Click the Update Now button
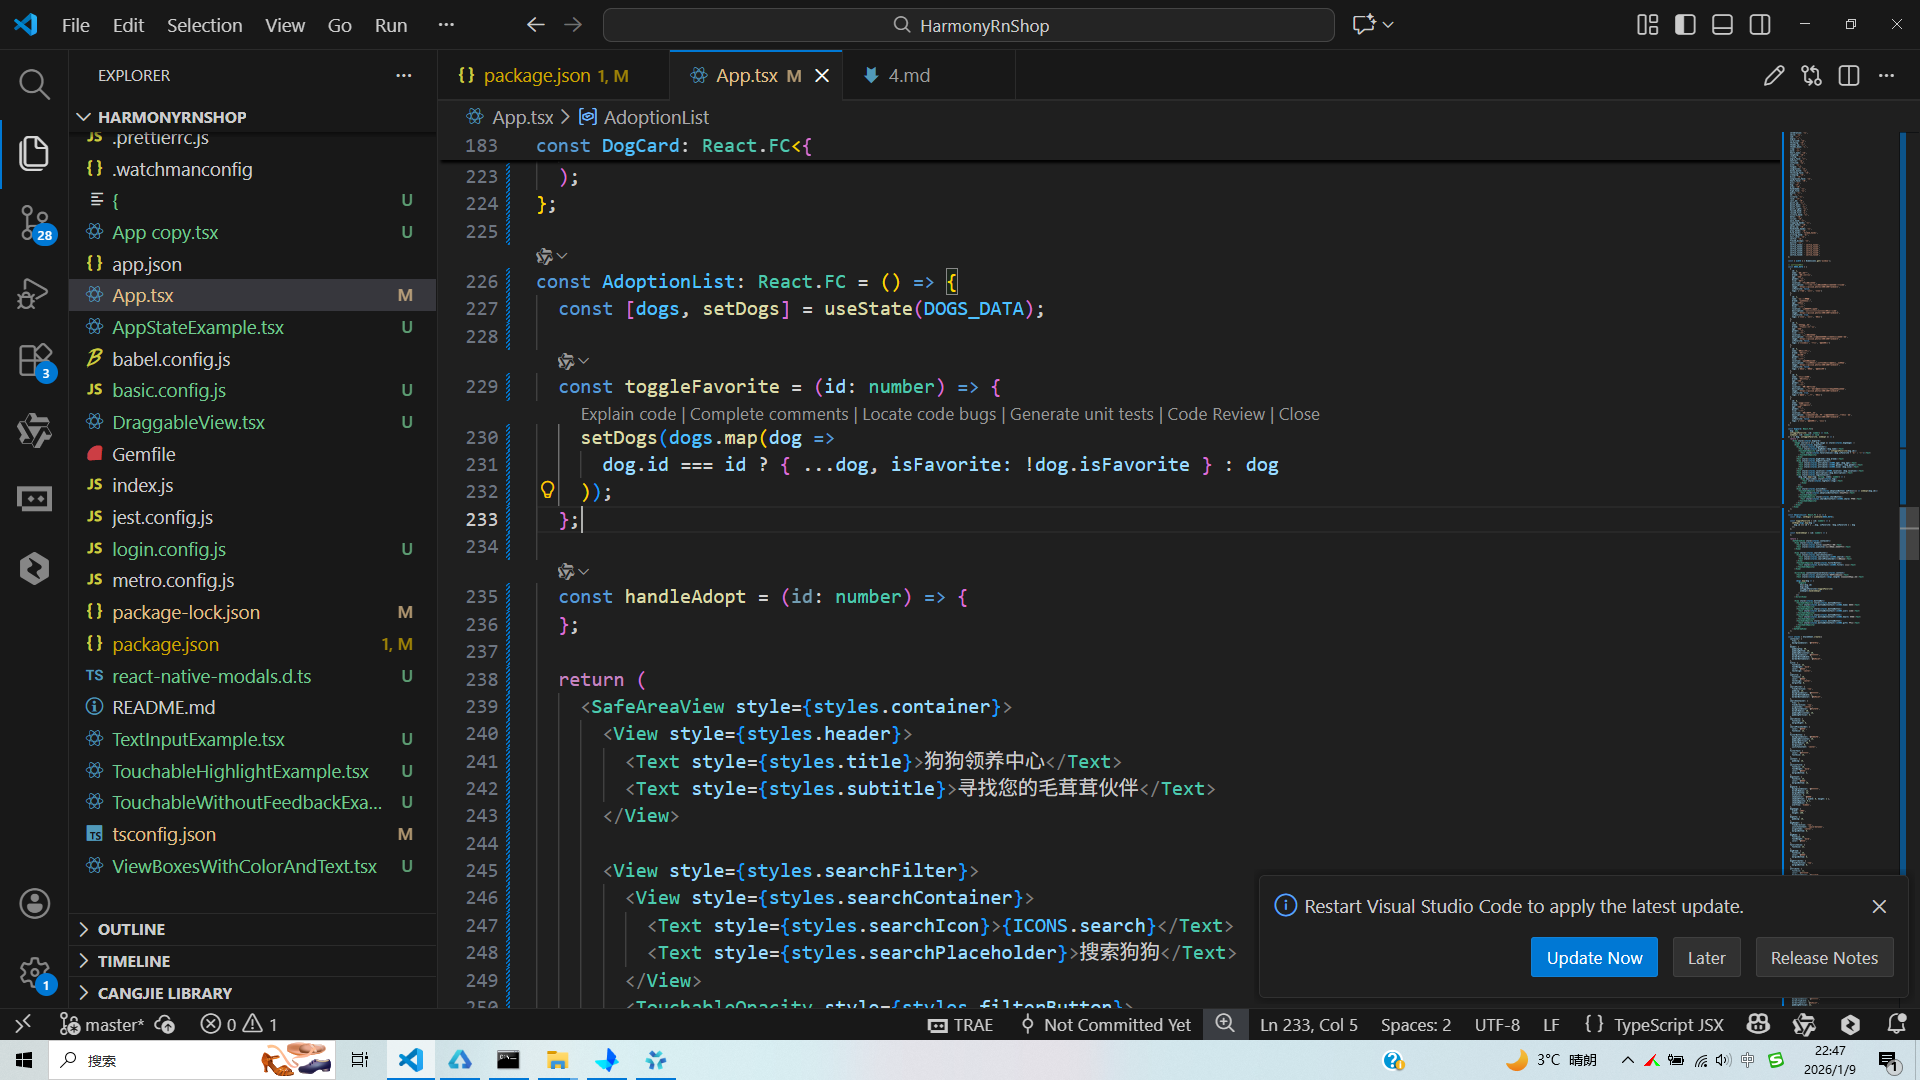 (x=1593, y=957)
